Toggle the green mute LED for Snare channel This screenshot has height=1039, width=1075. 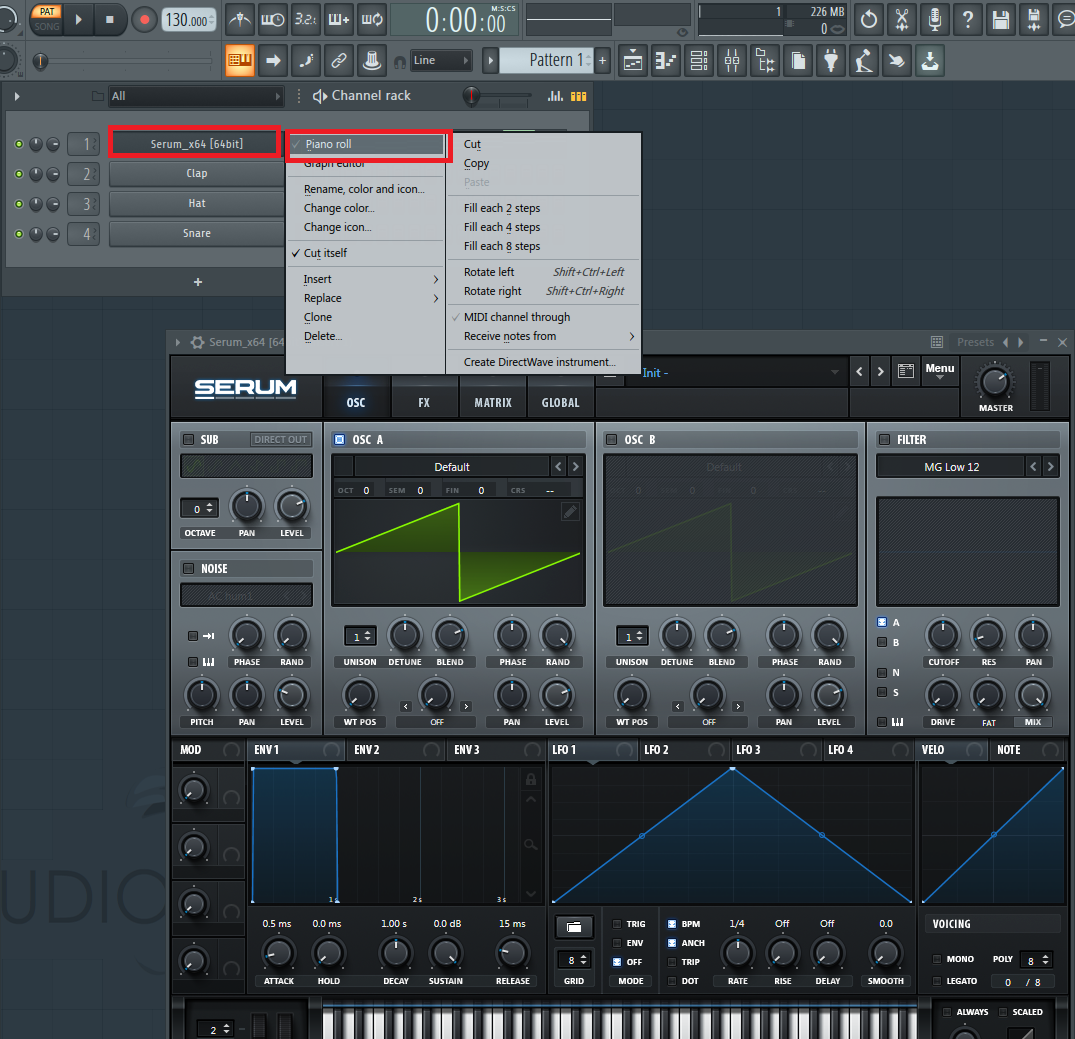pos(19,234)
